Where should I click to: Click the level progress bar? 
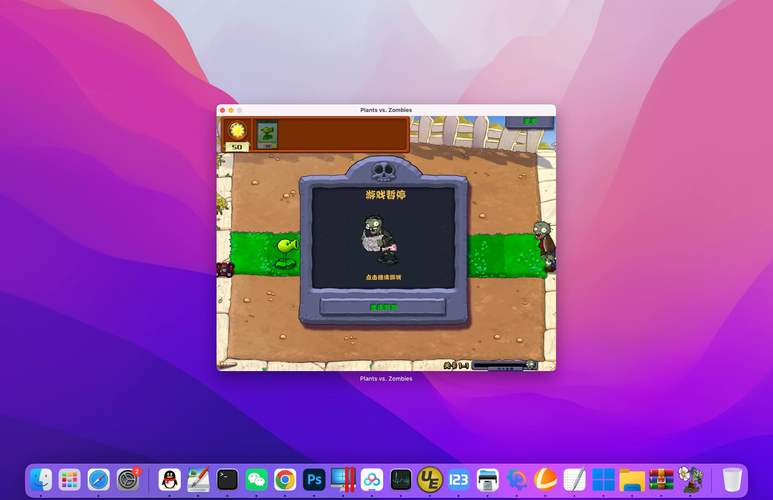505,365
